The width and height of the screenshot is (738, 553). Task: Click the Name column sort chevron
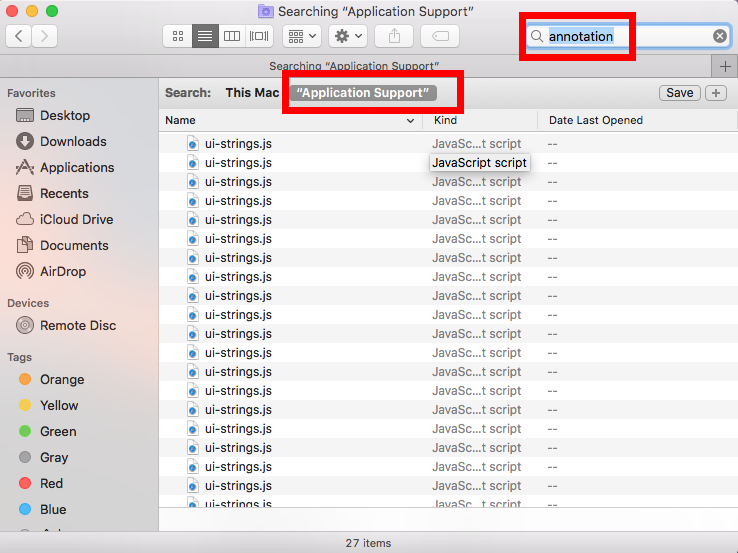point(411,121)
